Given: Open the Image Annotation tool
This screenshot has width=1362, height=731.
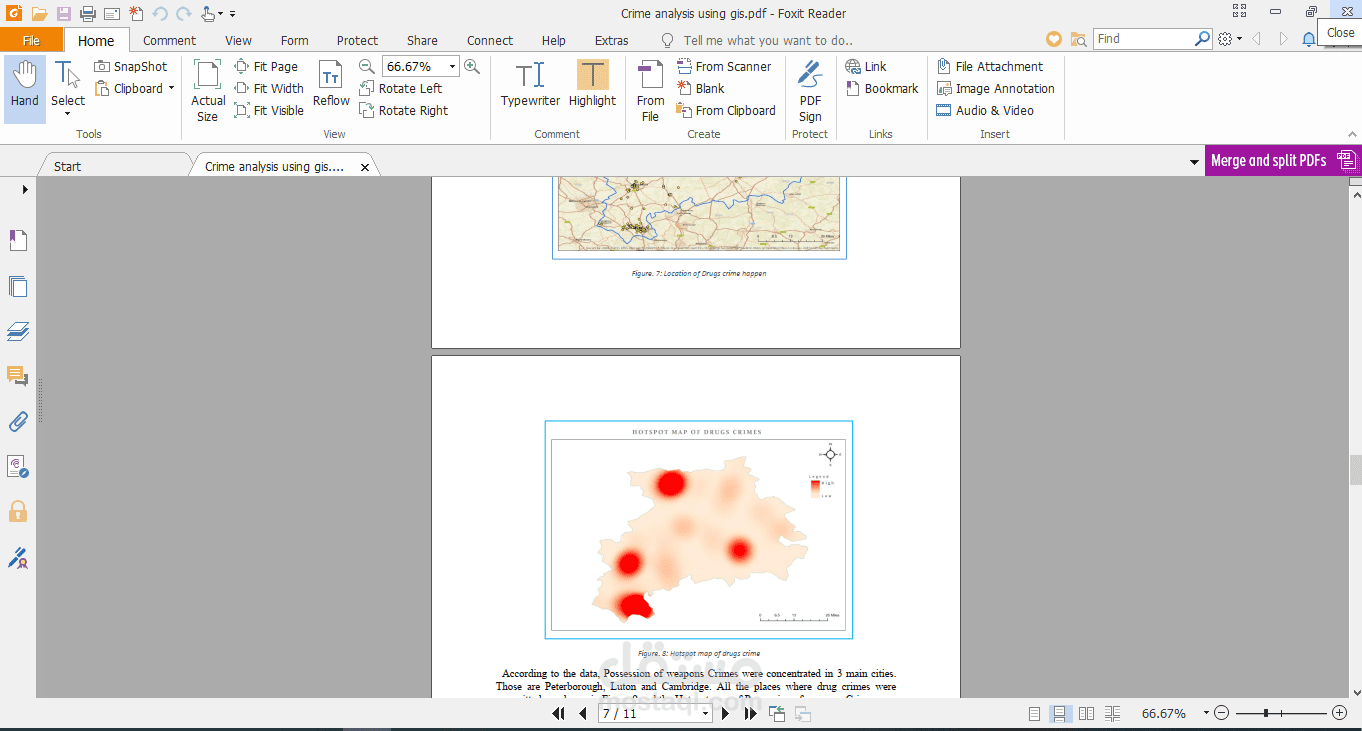Looking at the screenshot, I should [x=995, y=88].
